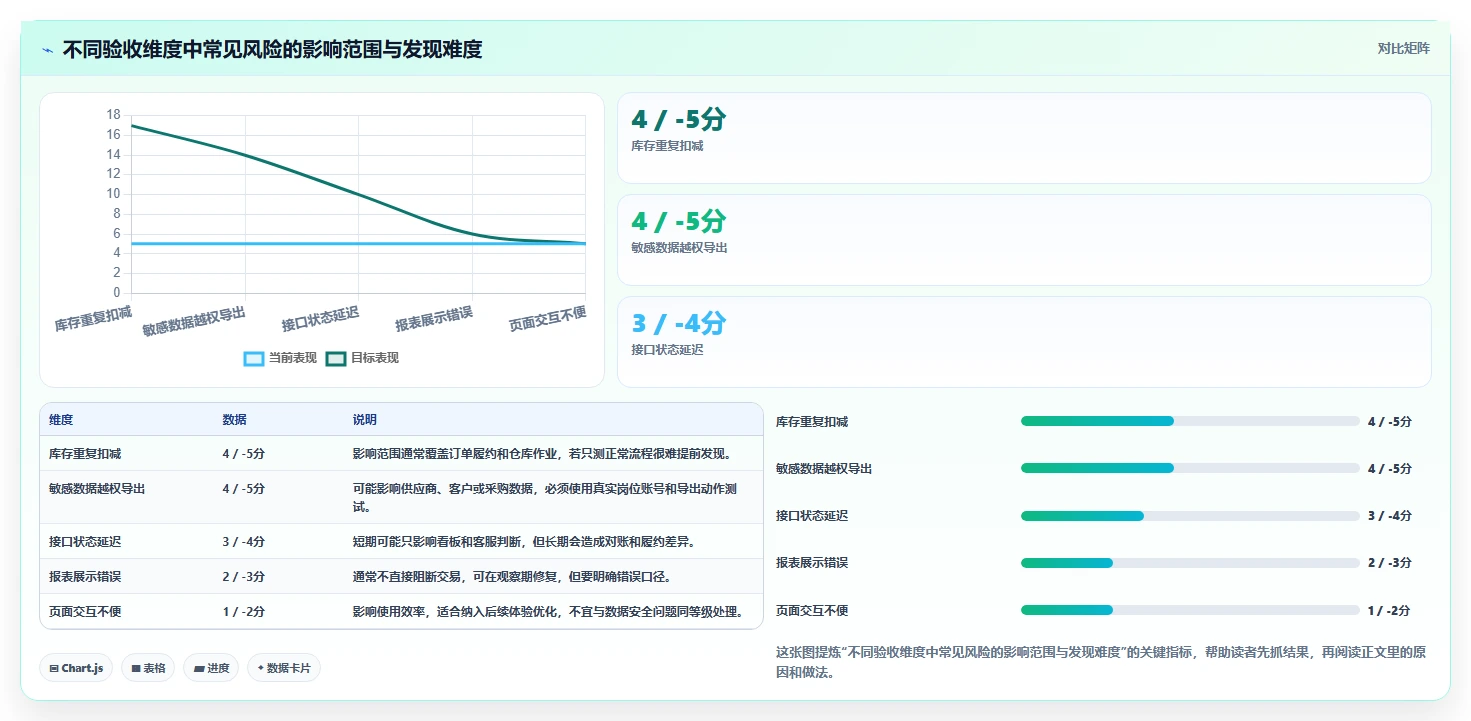Click the 敏感数据越权导出 x-axis label on the chart

tap(194, 321)
